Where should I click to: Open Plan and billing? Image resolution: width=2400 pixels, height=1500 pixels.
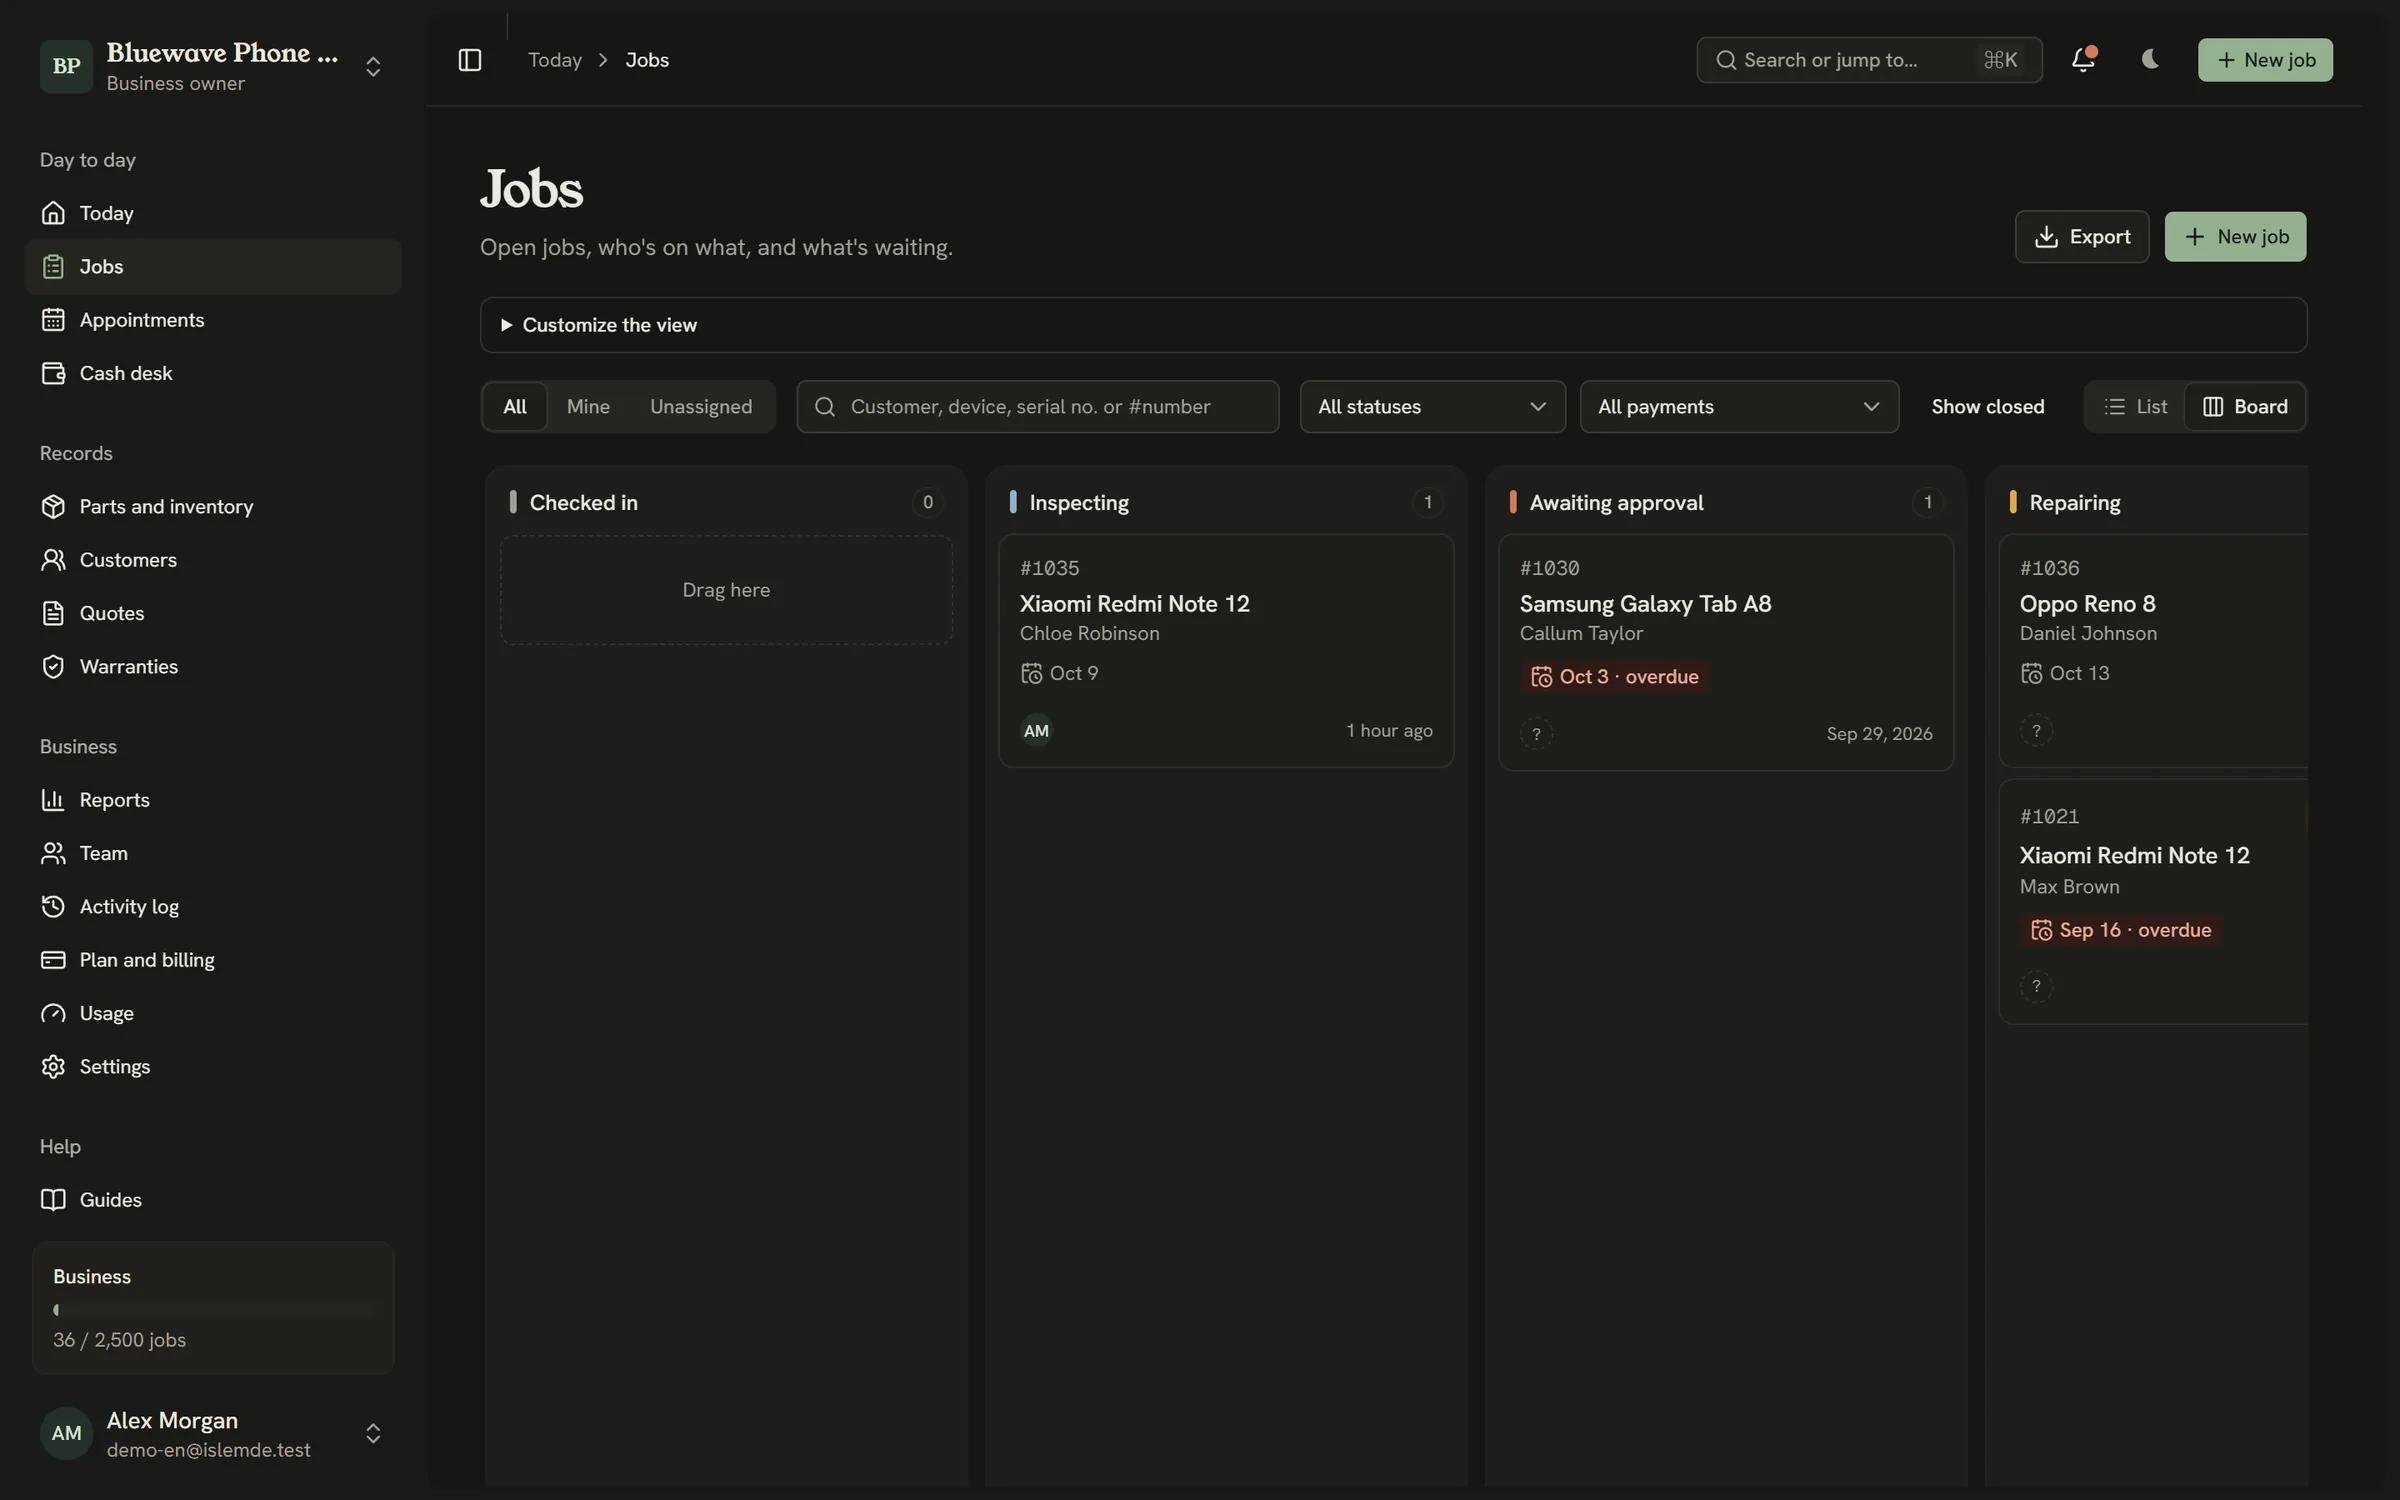tap(213, 960)
